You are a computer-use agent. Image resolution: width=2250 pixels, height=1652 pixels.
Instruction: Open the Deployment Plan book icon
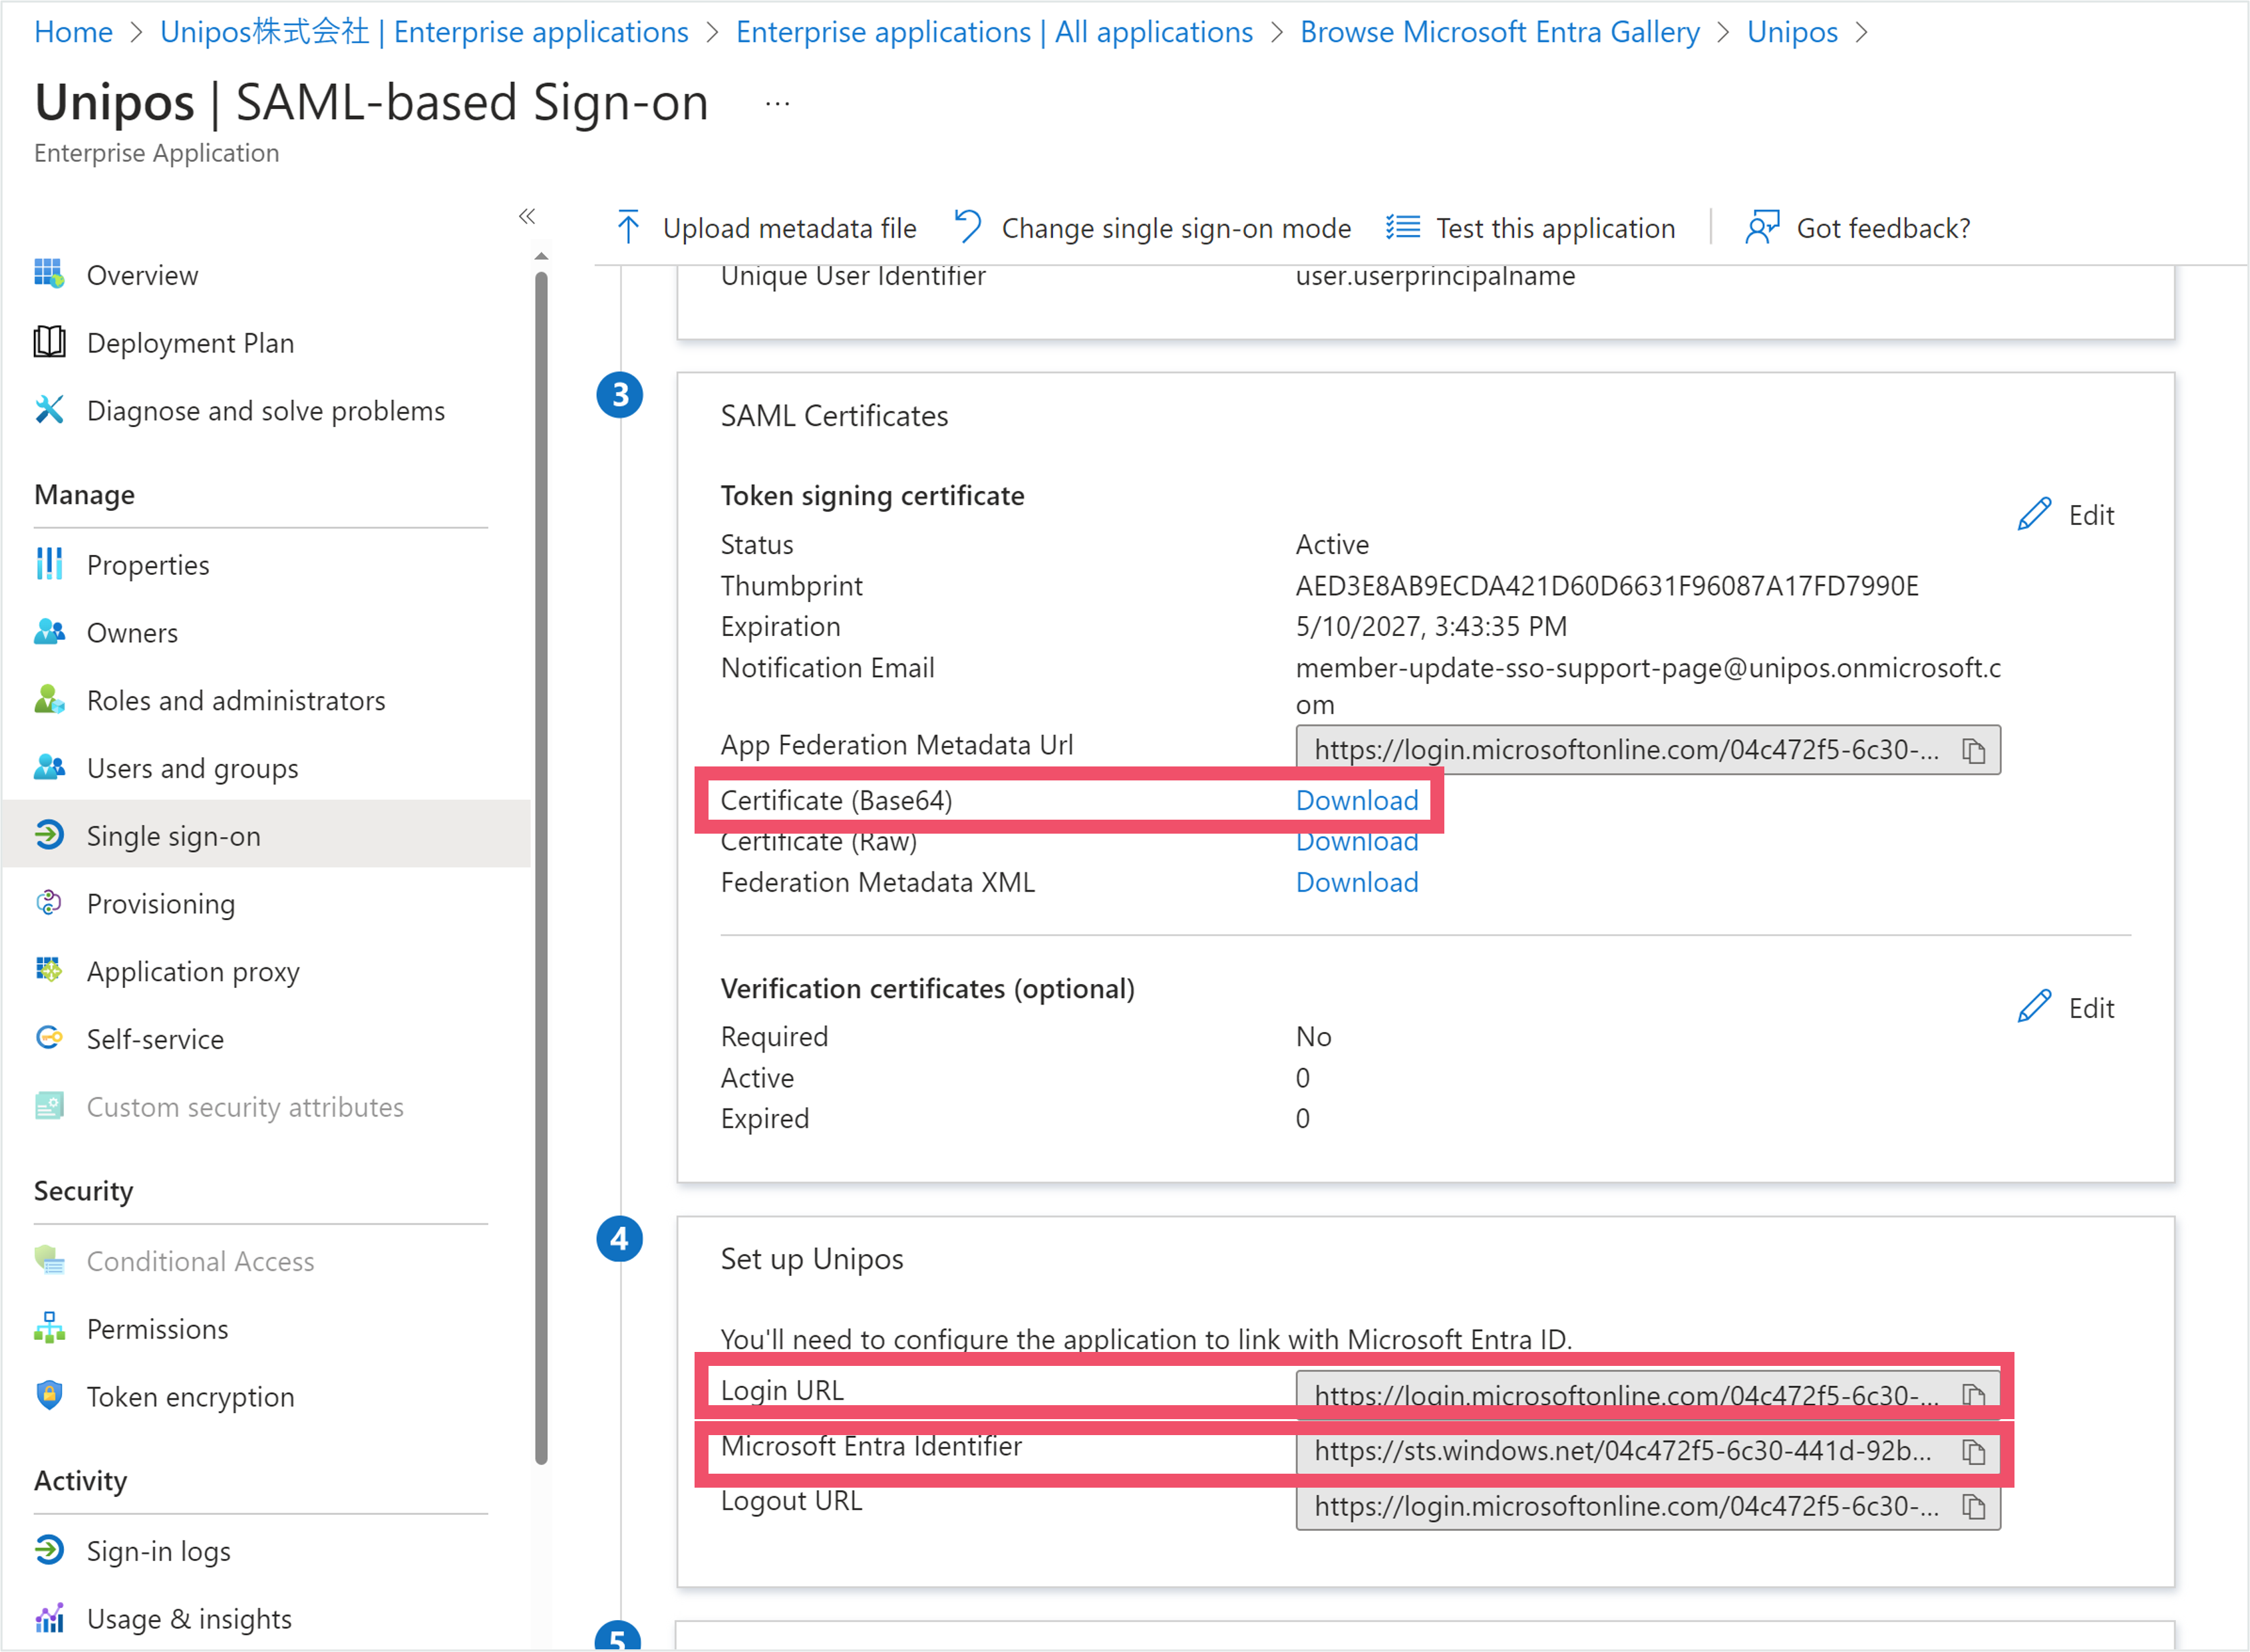[x=49, y=342]
